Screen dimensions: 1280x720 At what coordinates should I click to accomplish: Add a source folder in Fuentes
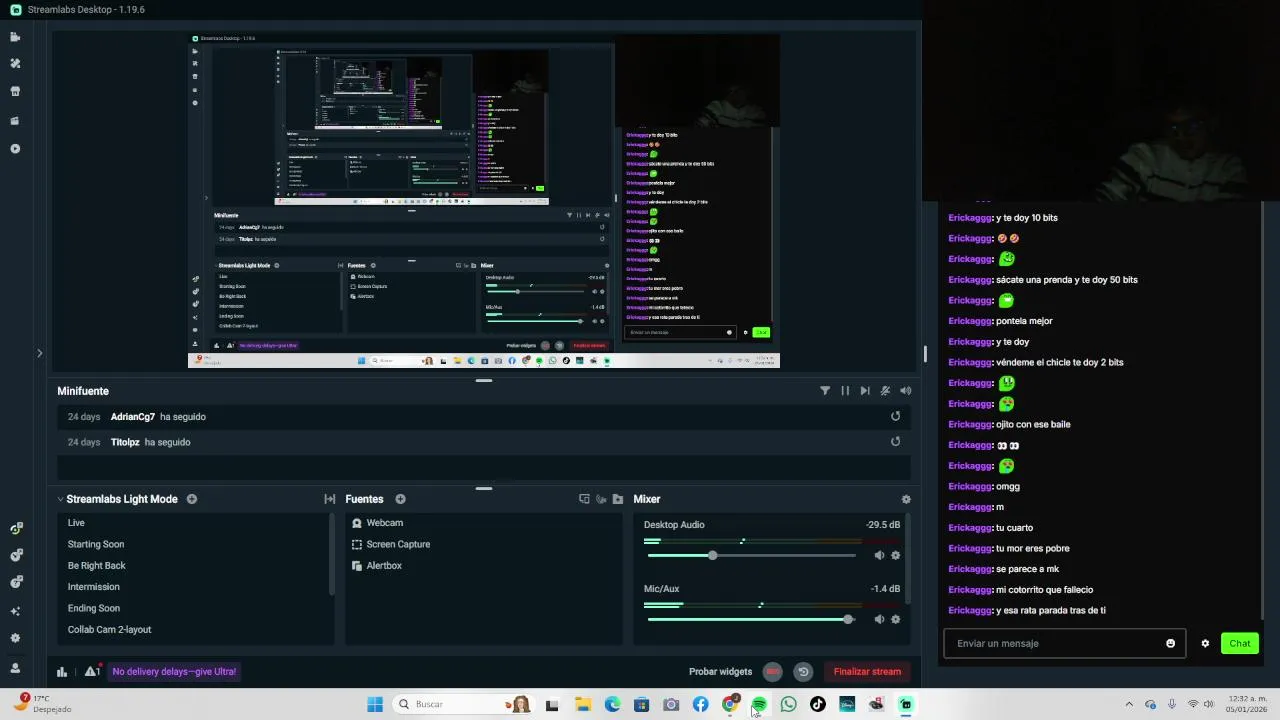tap(618, 499)
